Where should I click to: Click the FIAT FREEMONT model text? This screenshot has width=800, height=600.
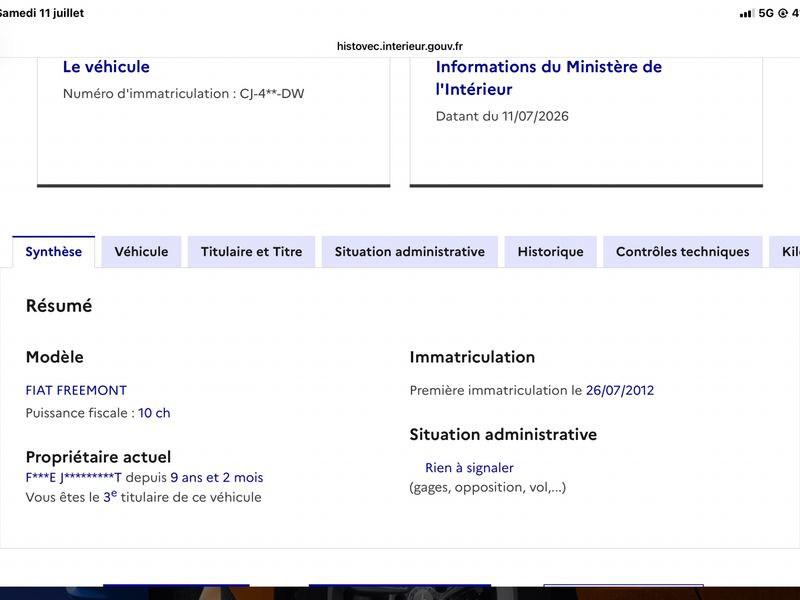(76, 390)
